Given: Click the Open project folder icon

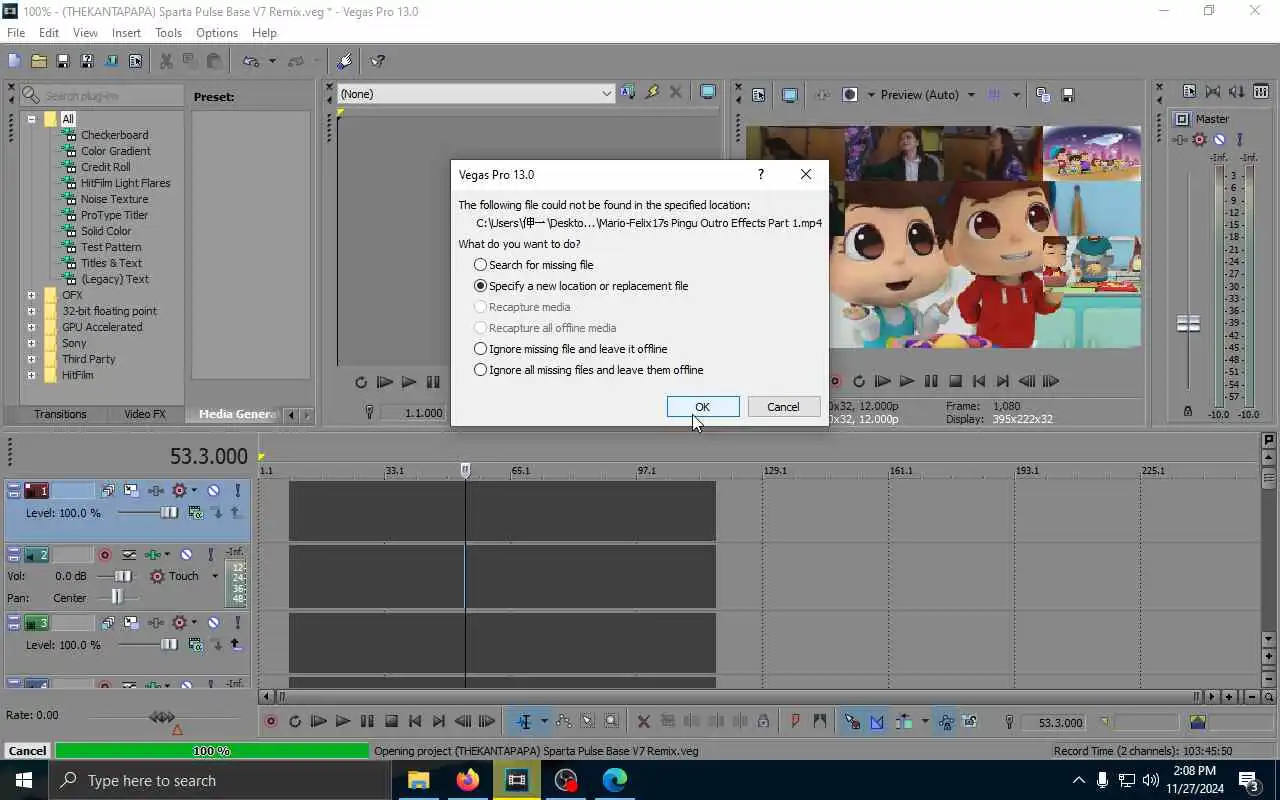Looking at the screenshot, I should click(x=38, y=61).
